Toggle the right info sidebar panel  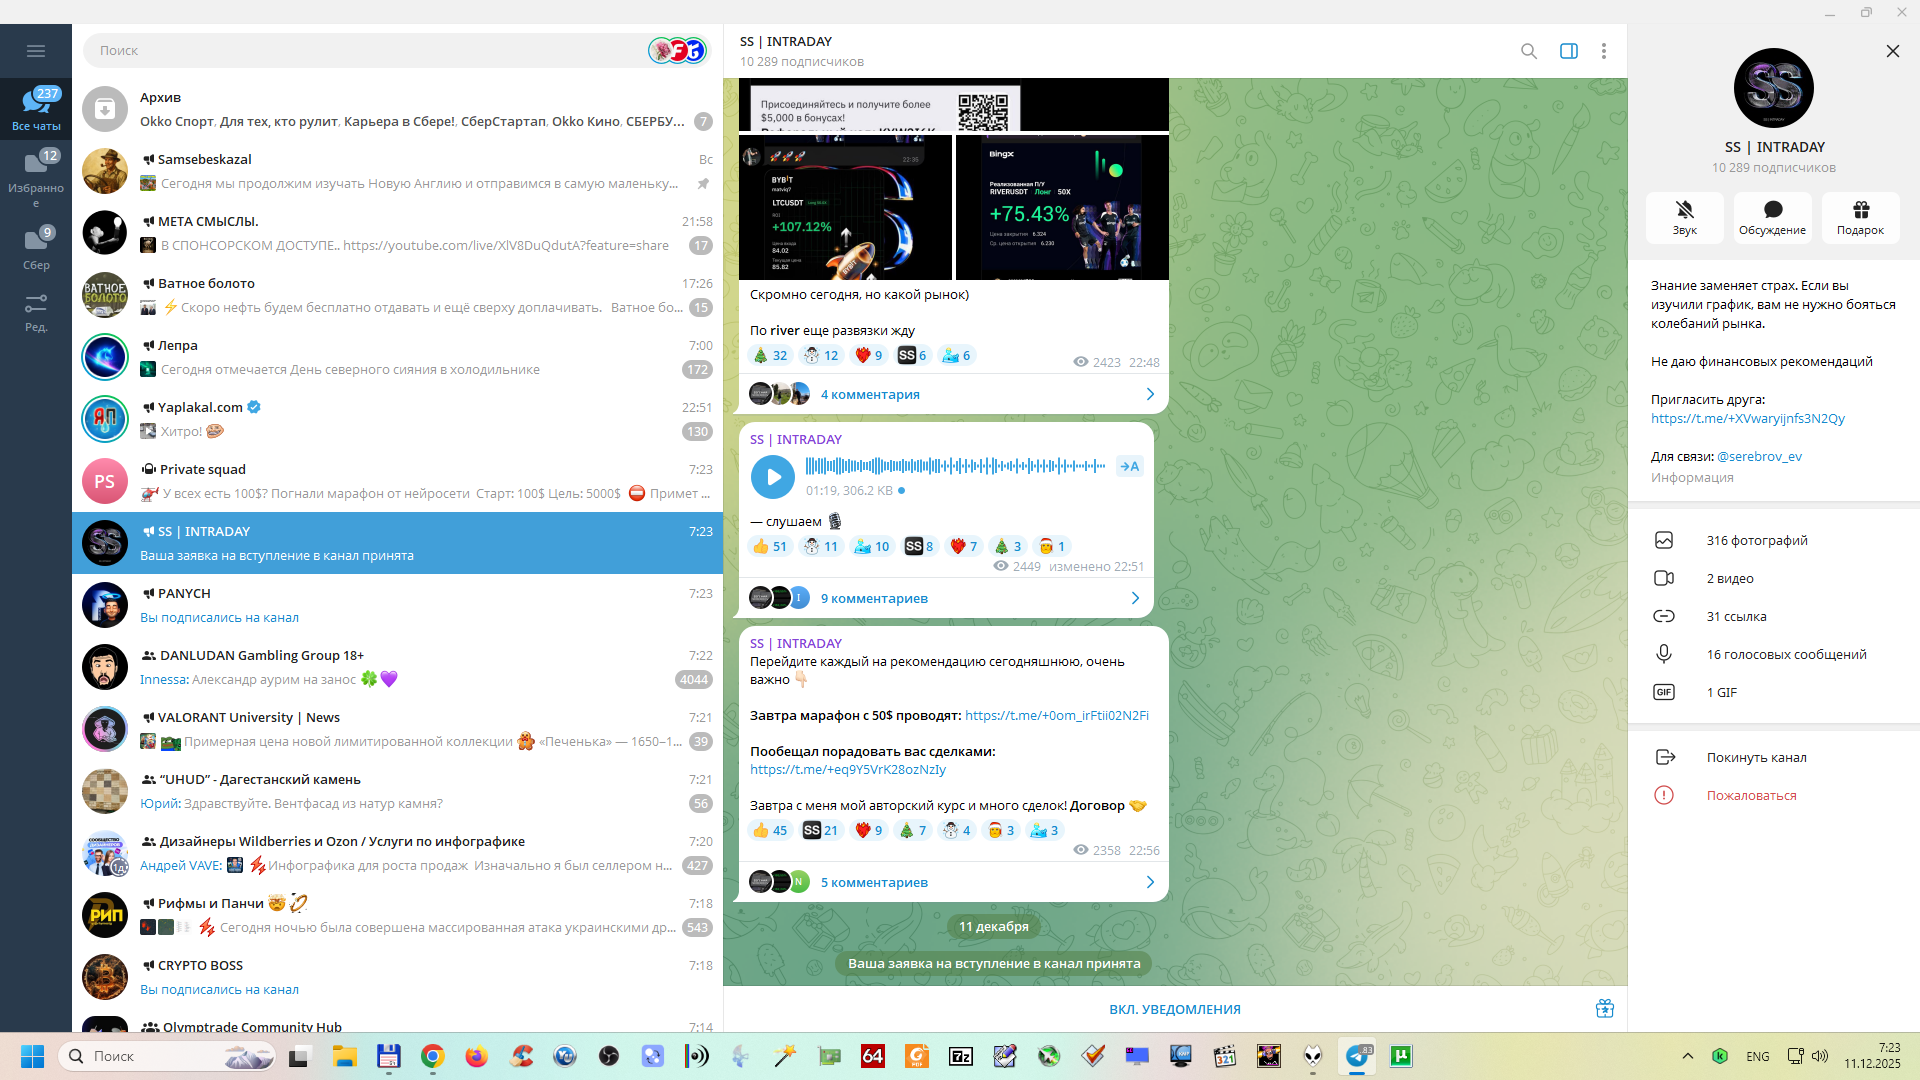pos(1568,51)
